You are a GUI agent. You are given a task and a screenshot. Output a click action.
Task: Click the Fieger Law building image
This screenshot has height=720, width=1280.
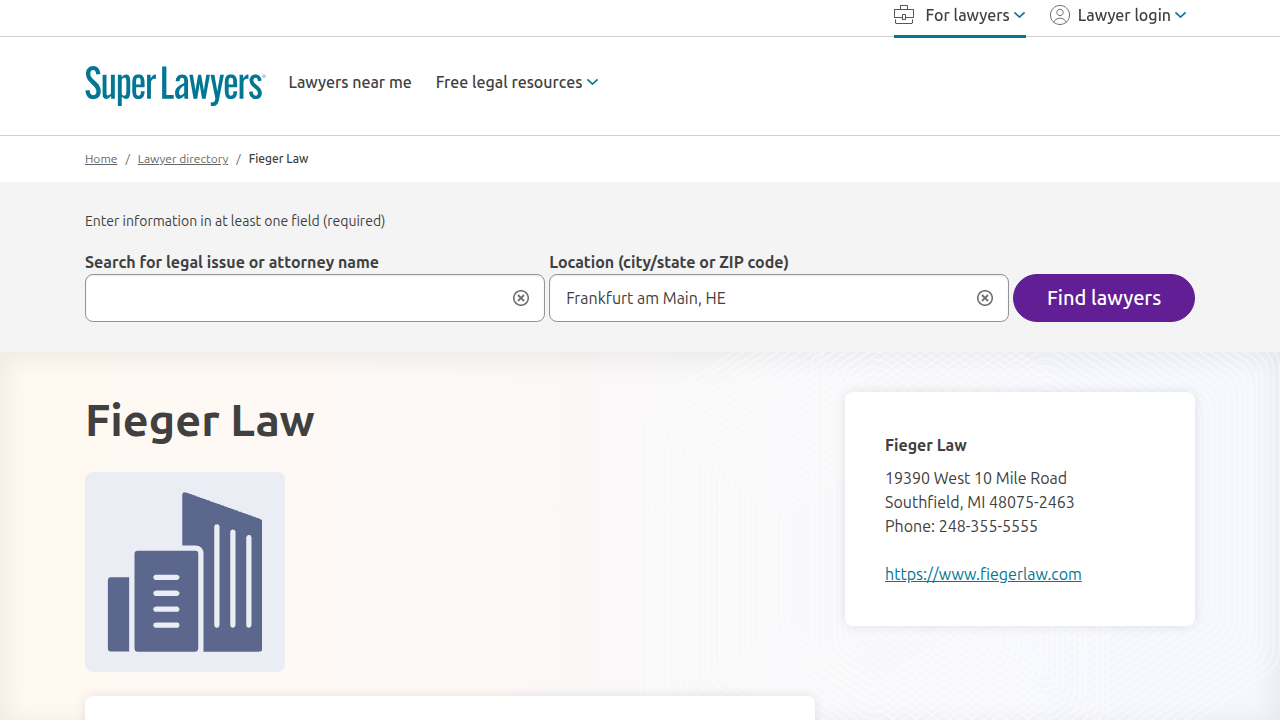(185, 572)
